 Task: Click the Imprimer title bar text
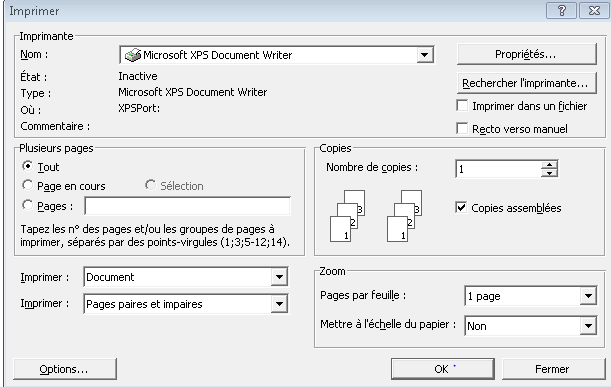(x=34, y=11)
